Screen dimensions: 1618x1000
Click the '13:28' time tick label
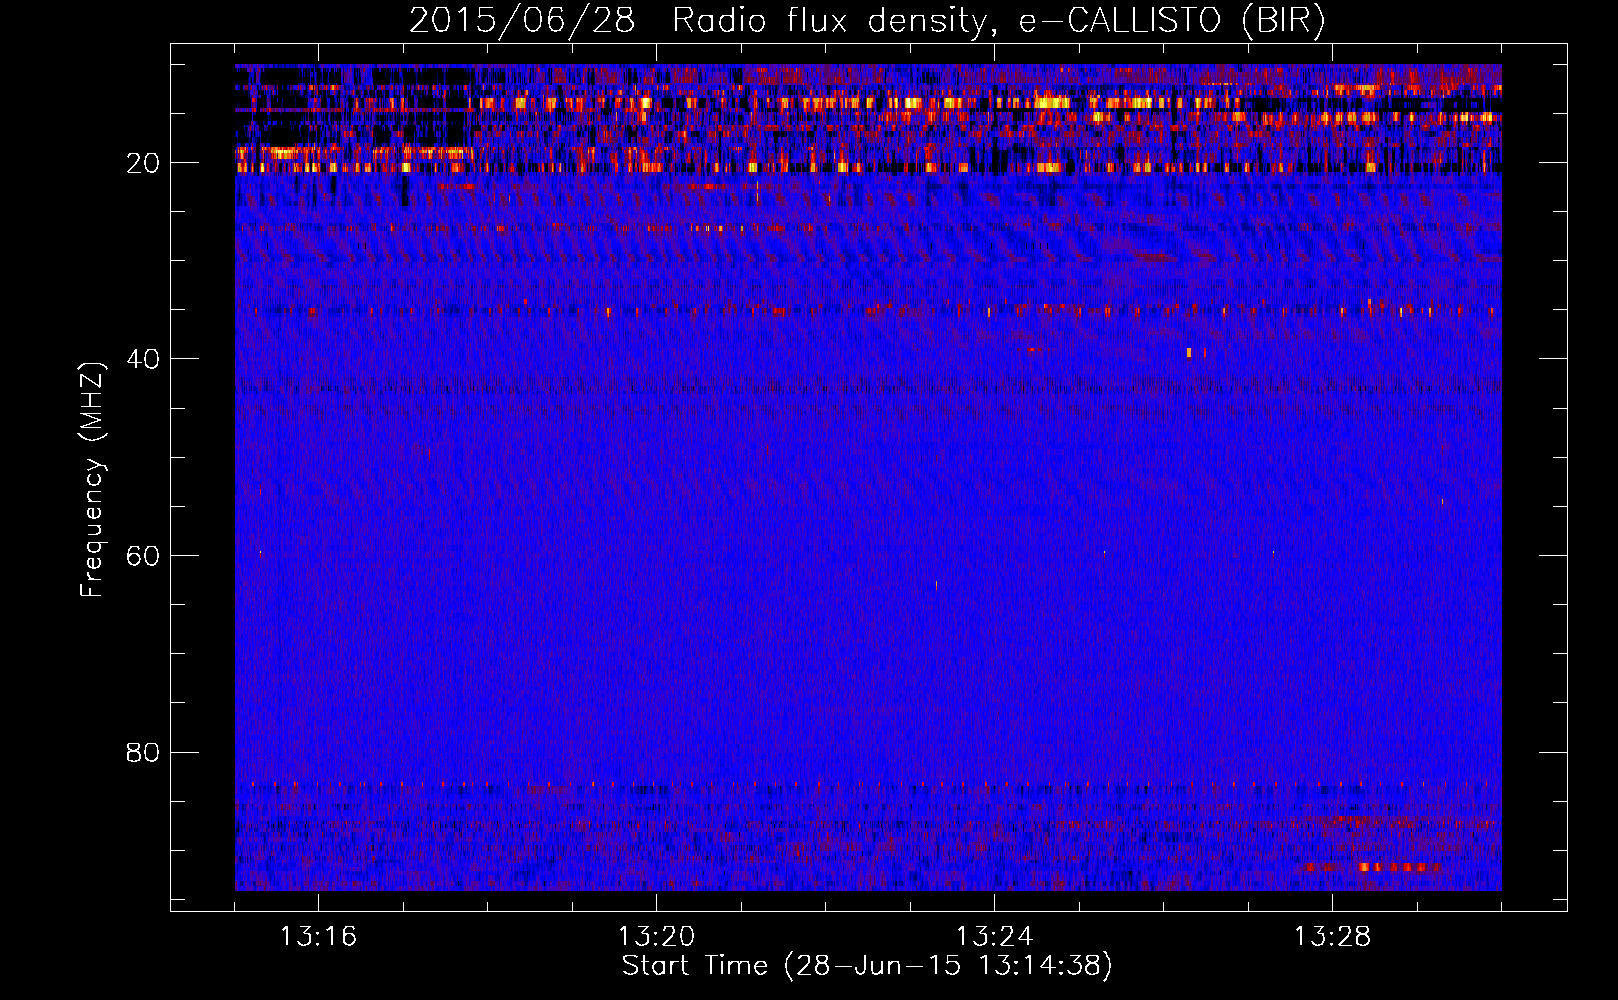click(1332, 937)
